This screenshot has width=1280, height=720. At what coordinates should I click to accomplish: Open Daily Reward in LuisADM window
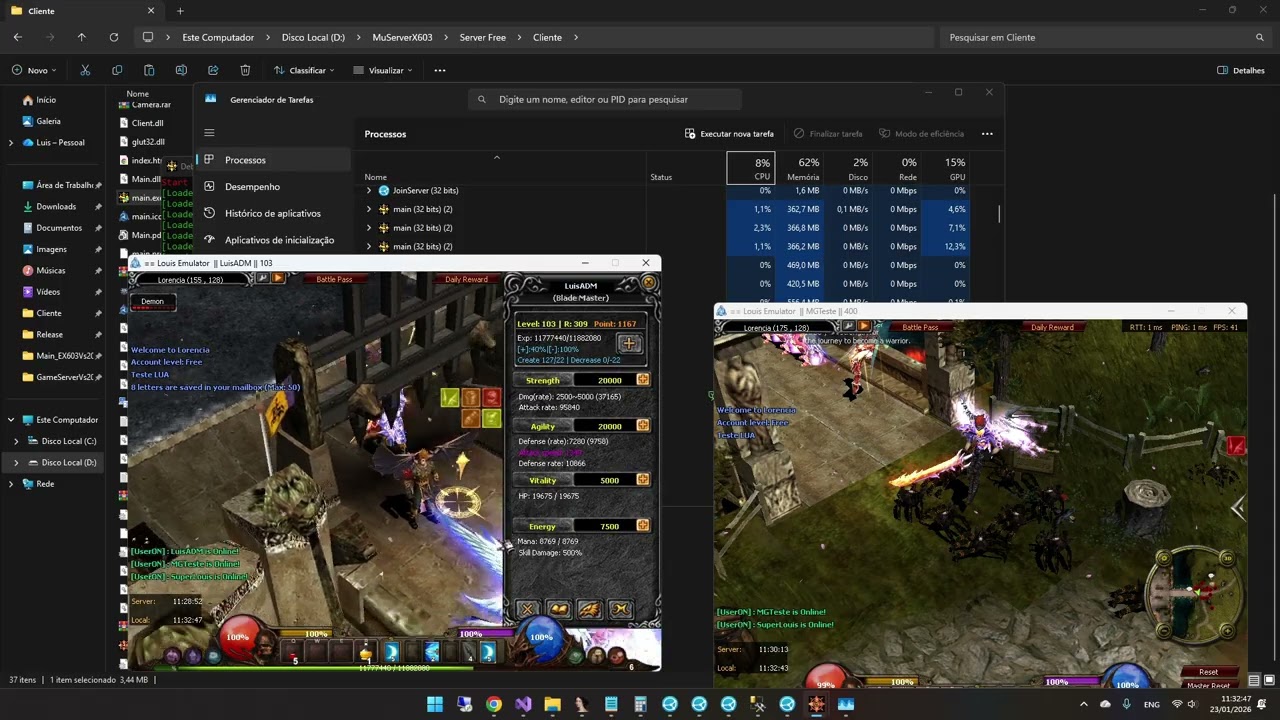tap(466, 279)
